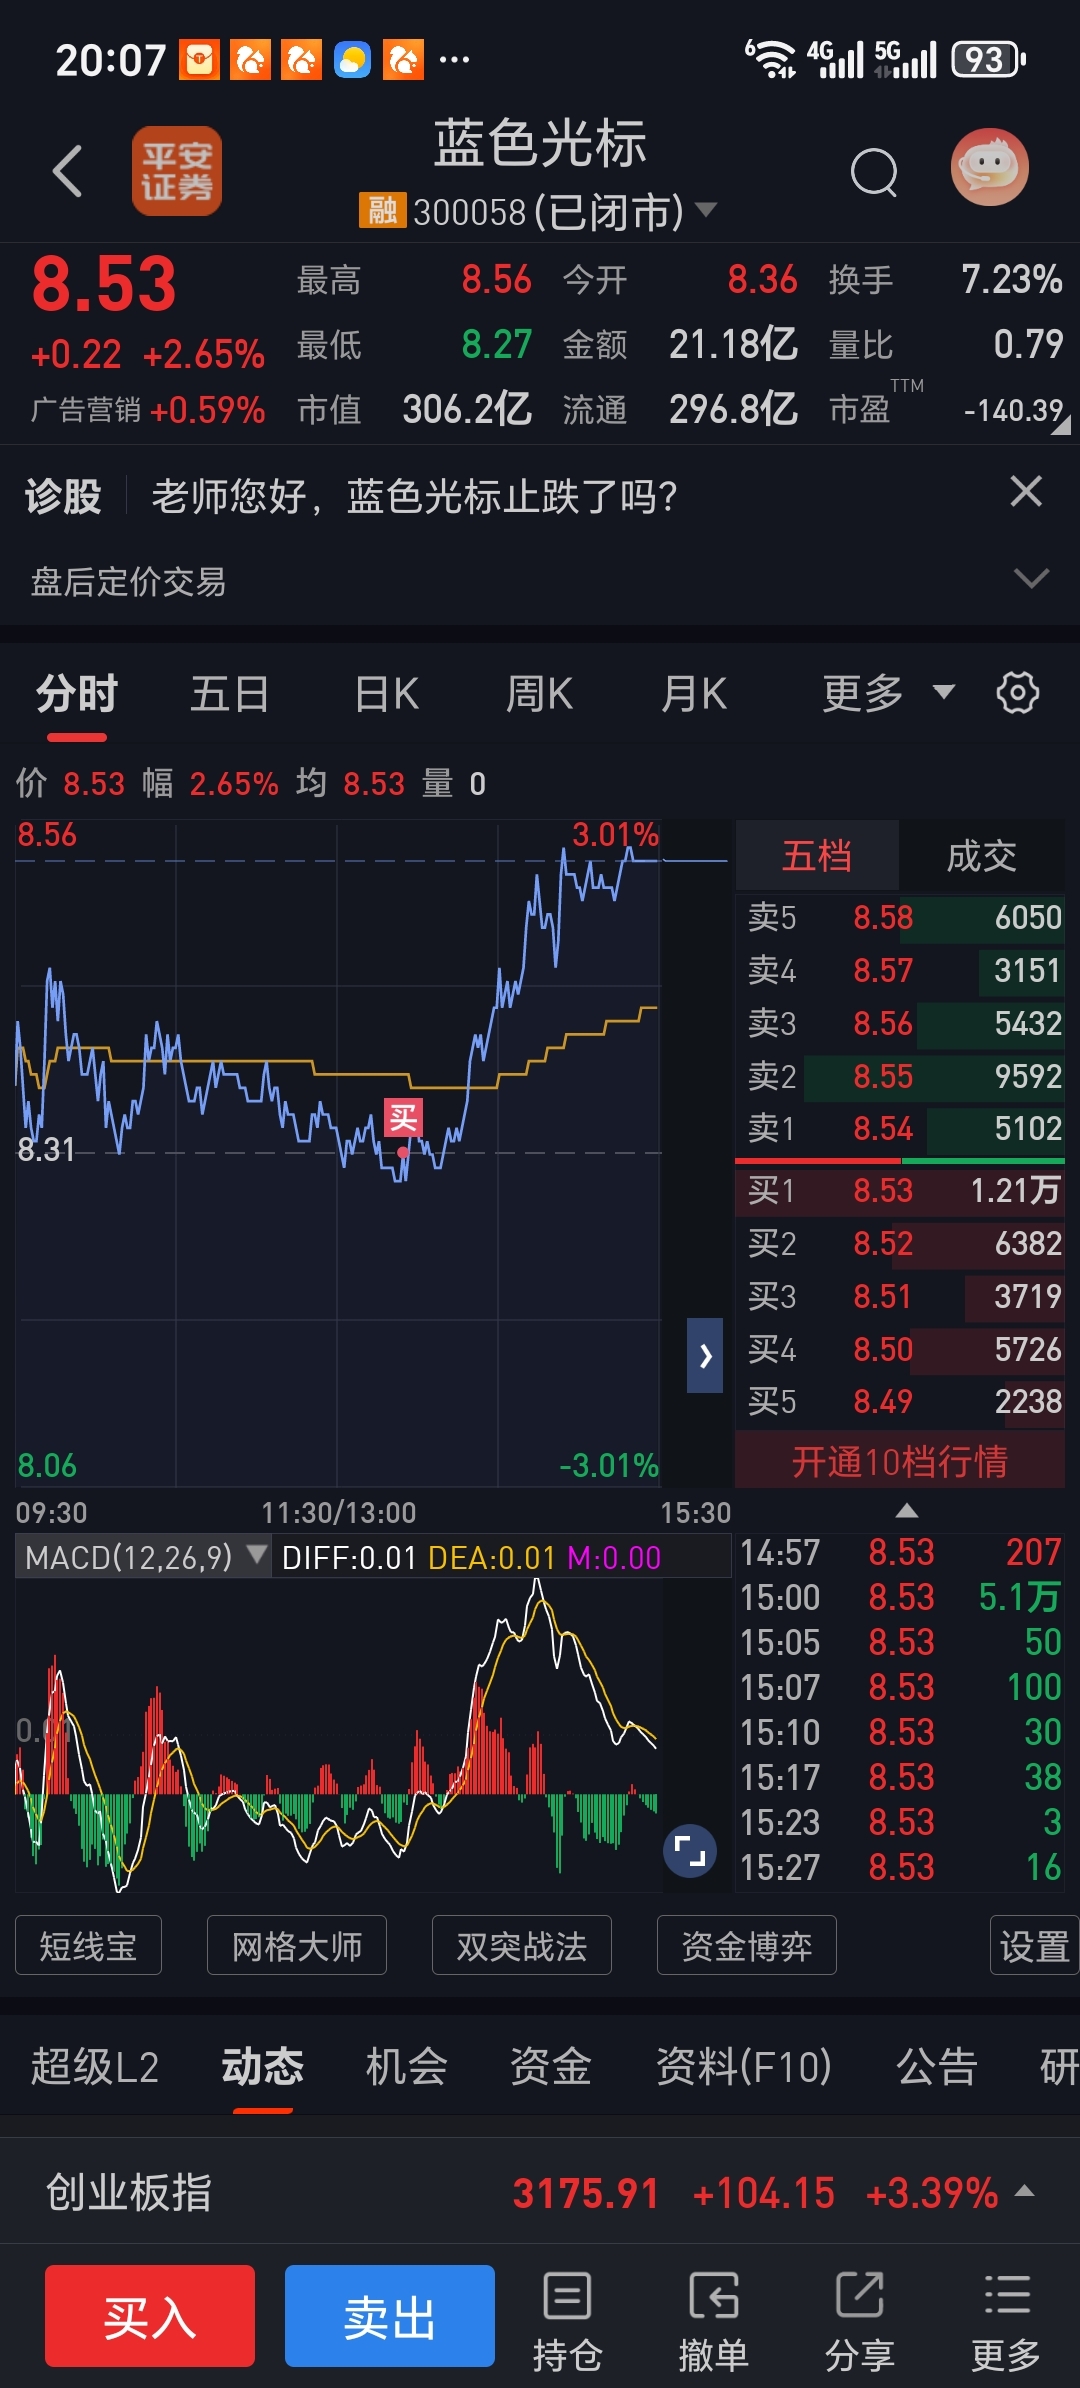The height and width of the screenshot is (2388, 1080).
Task: Select 卖3 row at 8.56
Action: tap(900, 1023)
